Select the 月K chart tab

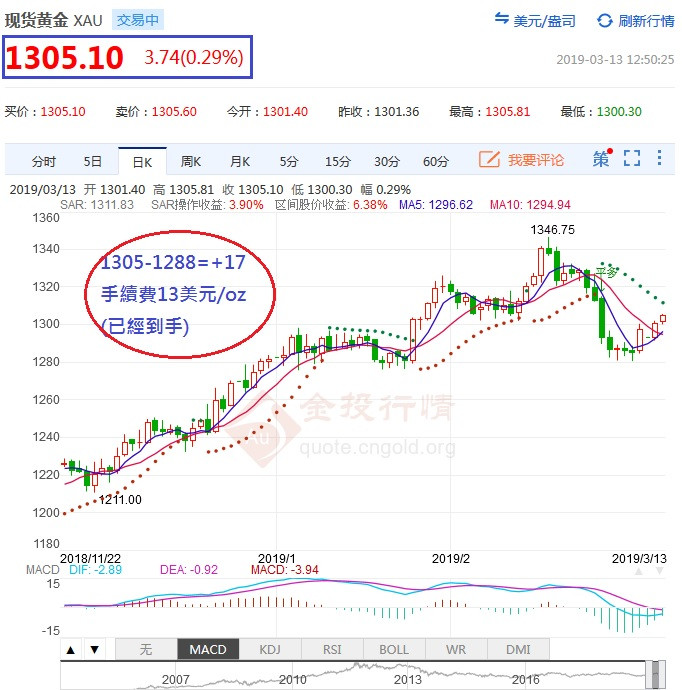click(x=240, y=161)
